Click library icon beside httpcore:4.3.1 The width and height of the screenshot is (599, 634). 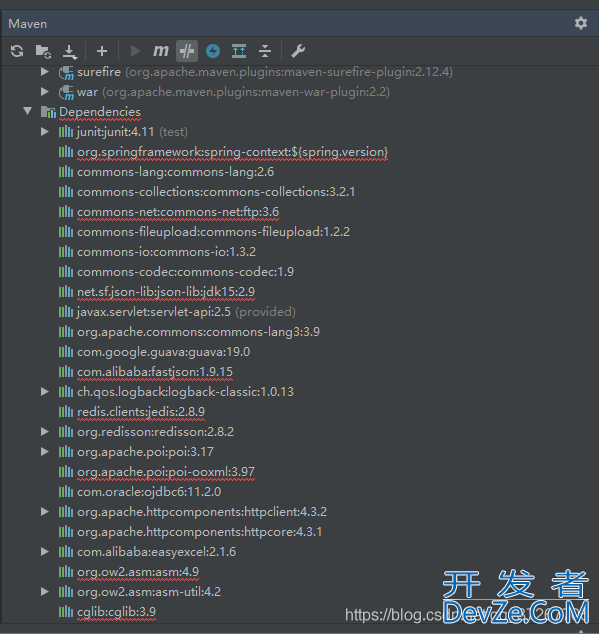[x=66, y=531]
